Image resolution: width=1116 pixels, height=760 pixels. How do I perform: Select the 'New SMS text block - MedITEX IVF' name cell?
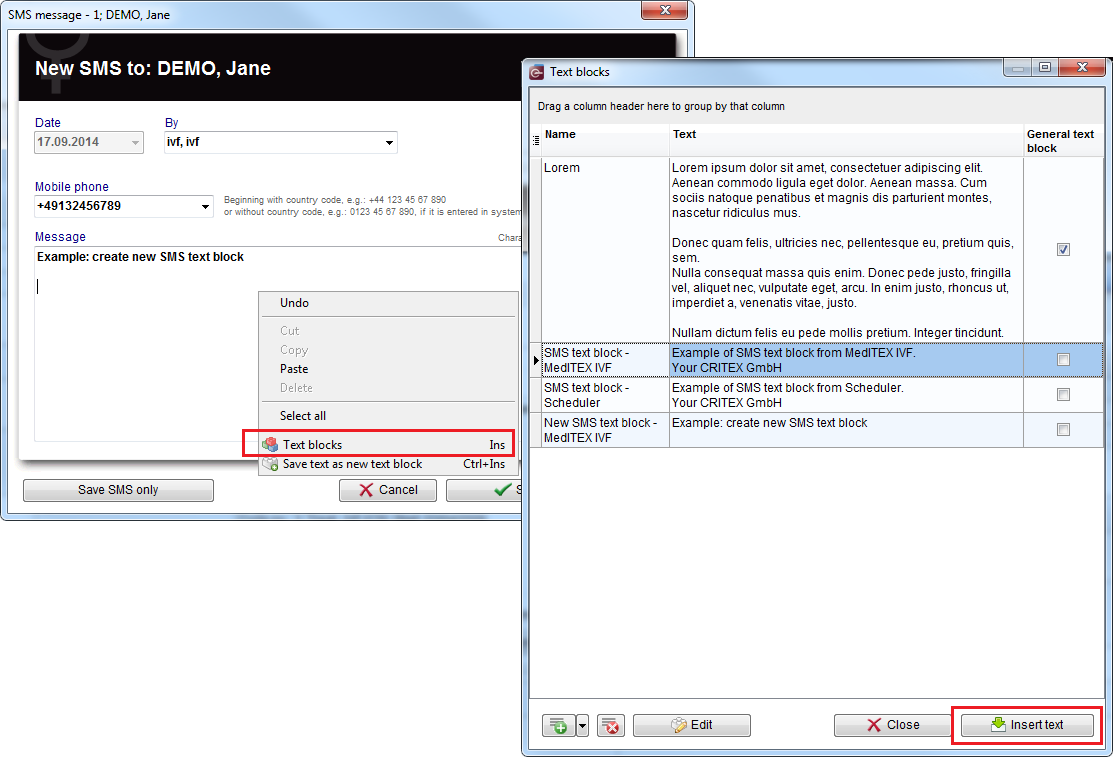click(606, 430)
